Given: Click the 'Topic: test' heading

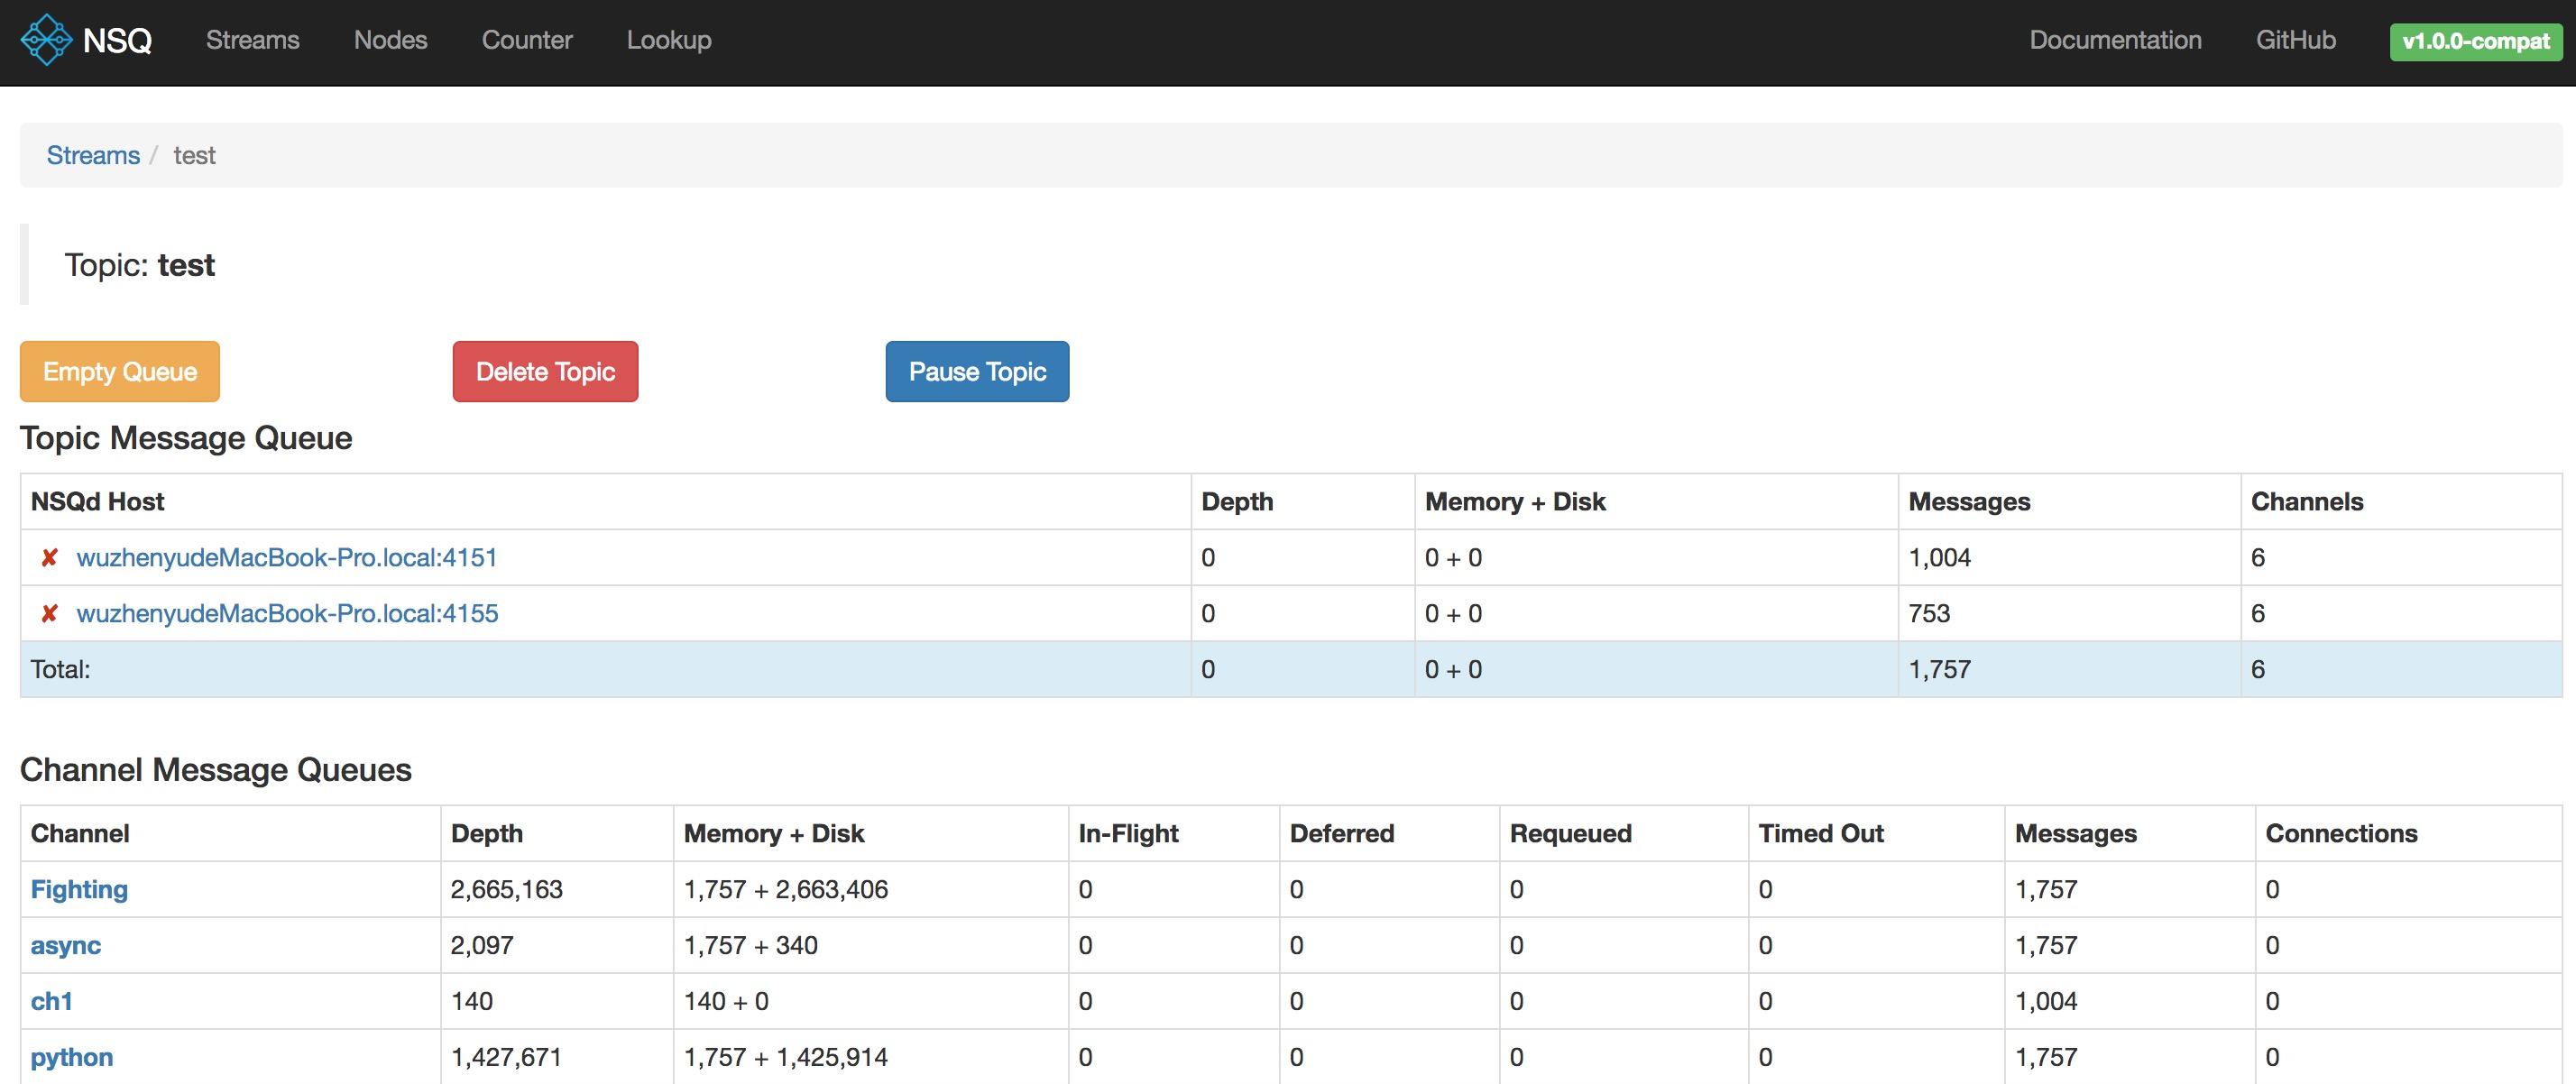Looking at the screenshot, I should [x=140, y=265].
